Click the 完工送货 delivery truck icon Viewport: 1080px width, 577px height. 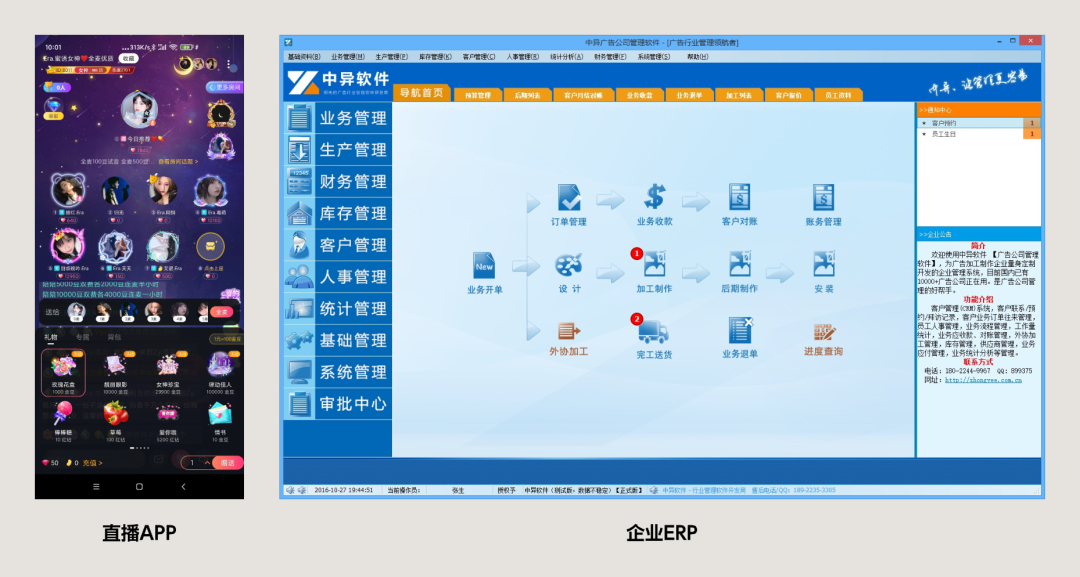point(653,331)
